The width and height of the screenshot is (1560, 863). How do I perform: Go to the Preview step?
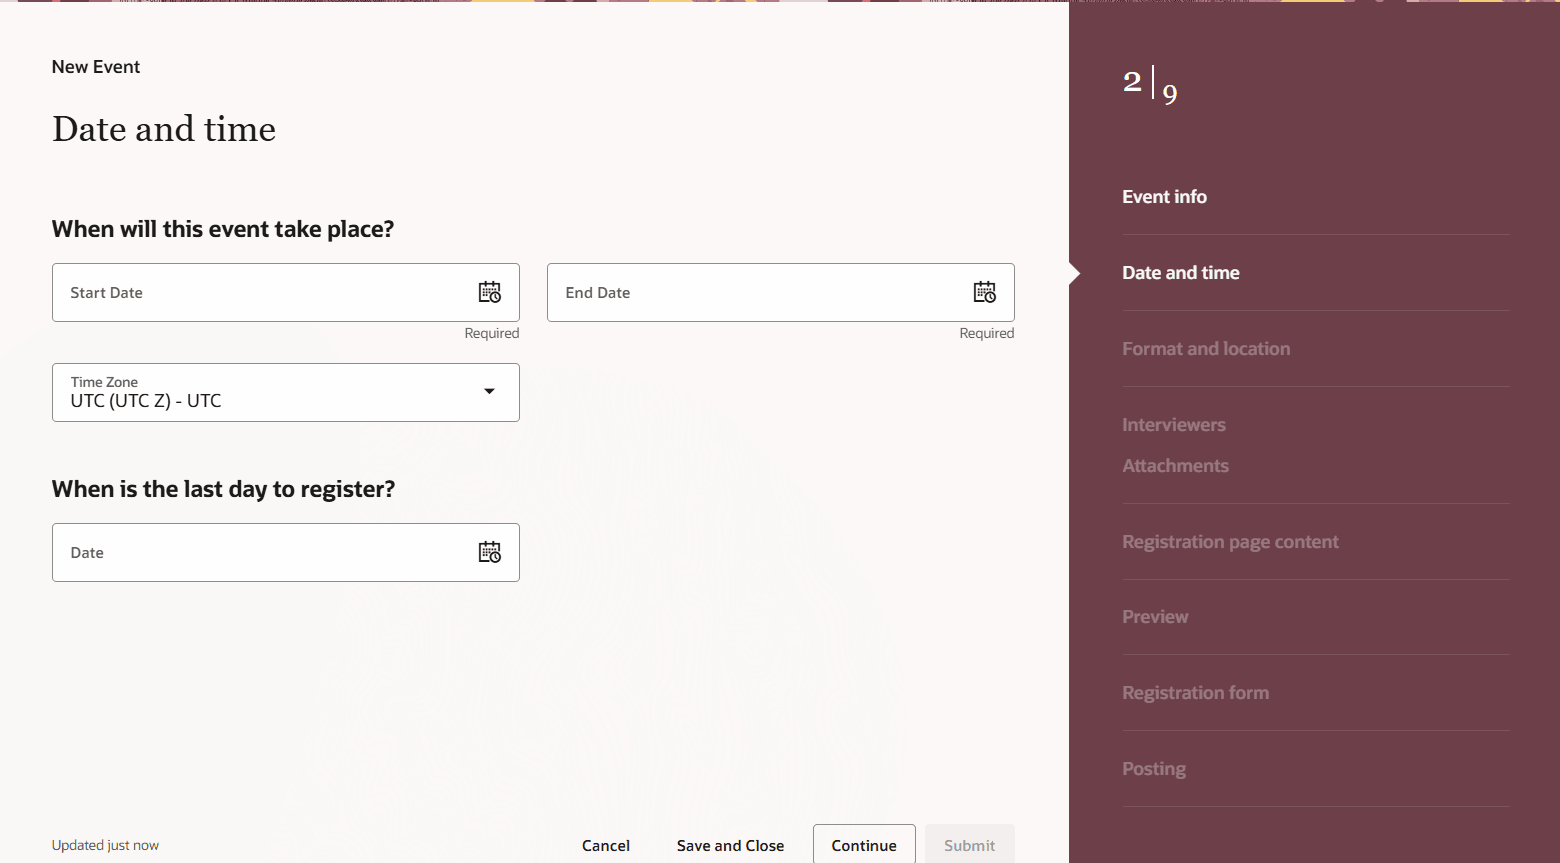click(1155, 617)
